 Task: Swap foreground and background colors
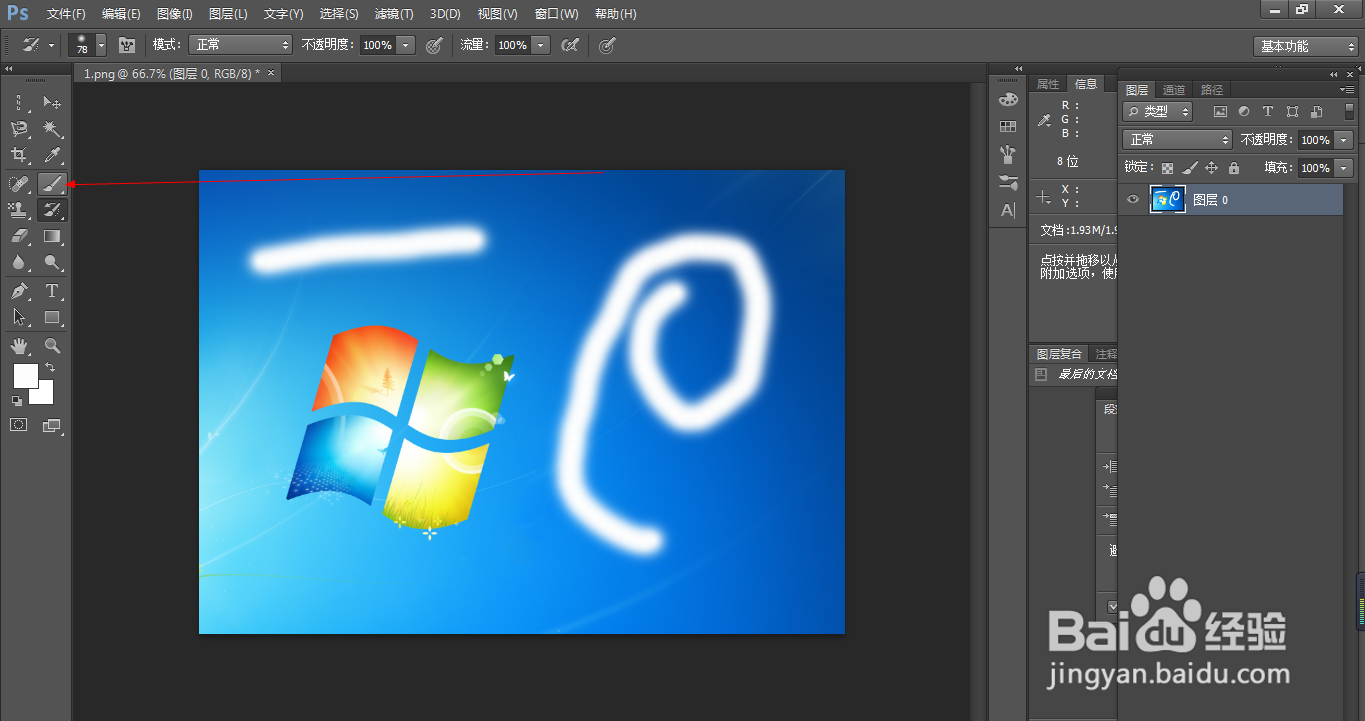(x=50, y=368)
